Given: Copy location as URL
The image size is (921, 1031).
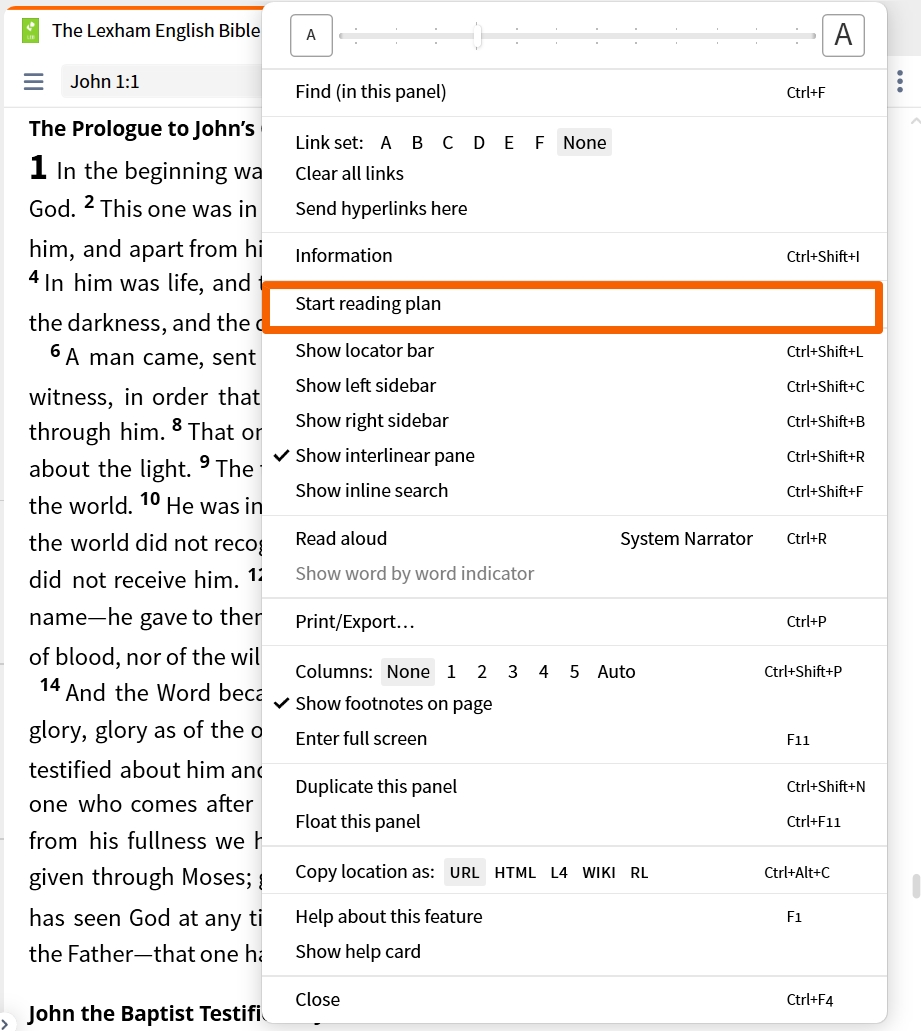Looking at the screenshot, I should 464,873.
